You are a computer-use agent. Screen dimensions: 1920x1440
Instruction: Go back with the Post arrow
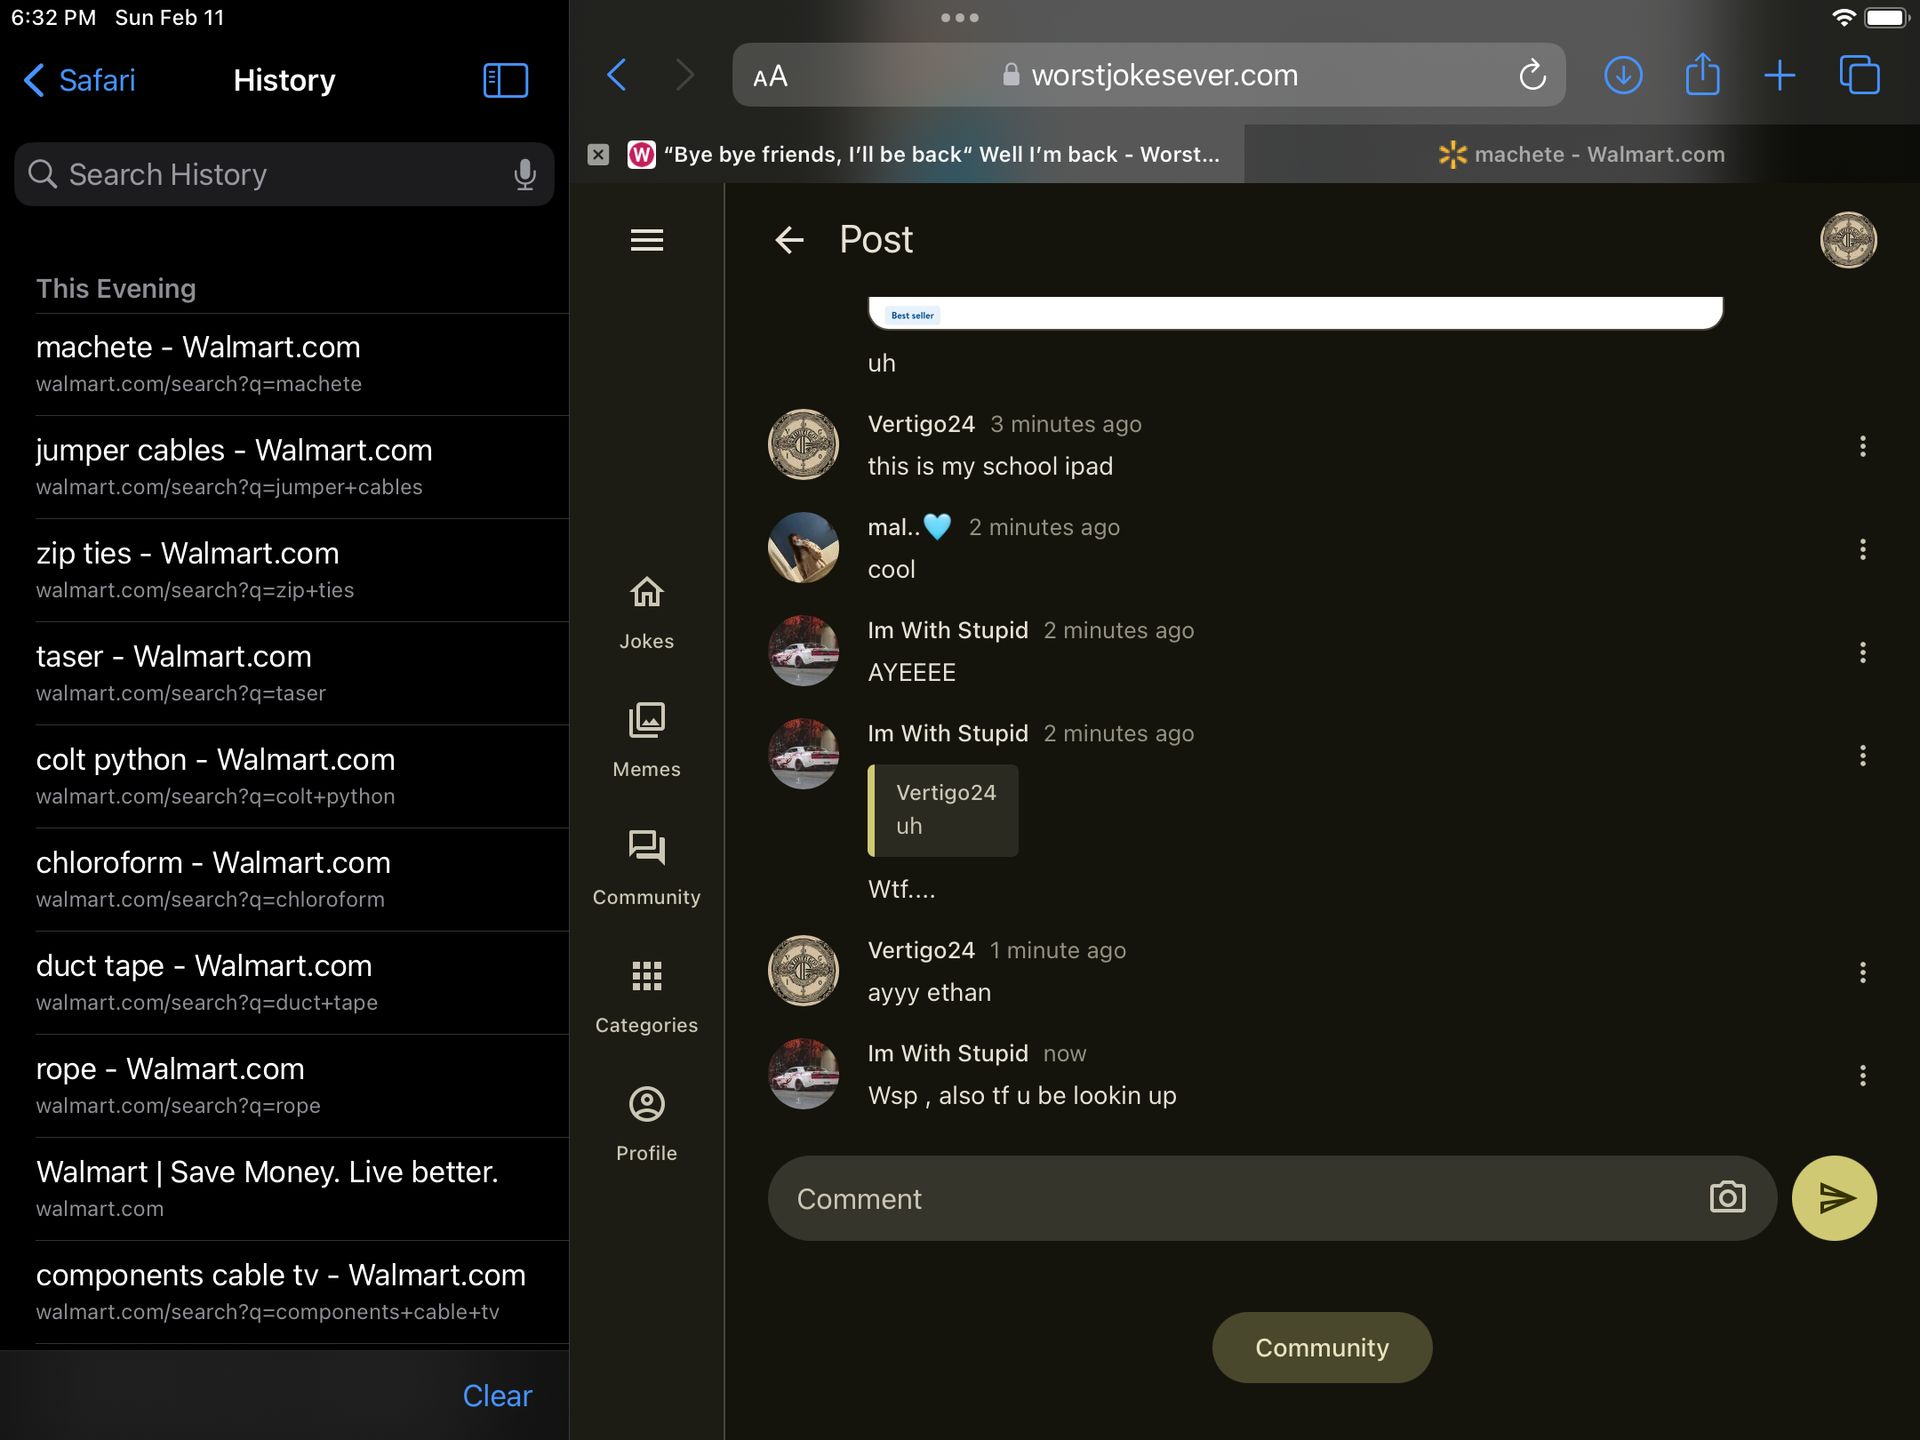(x=789, y=240)
